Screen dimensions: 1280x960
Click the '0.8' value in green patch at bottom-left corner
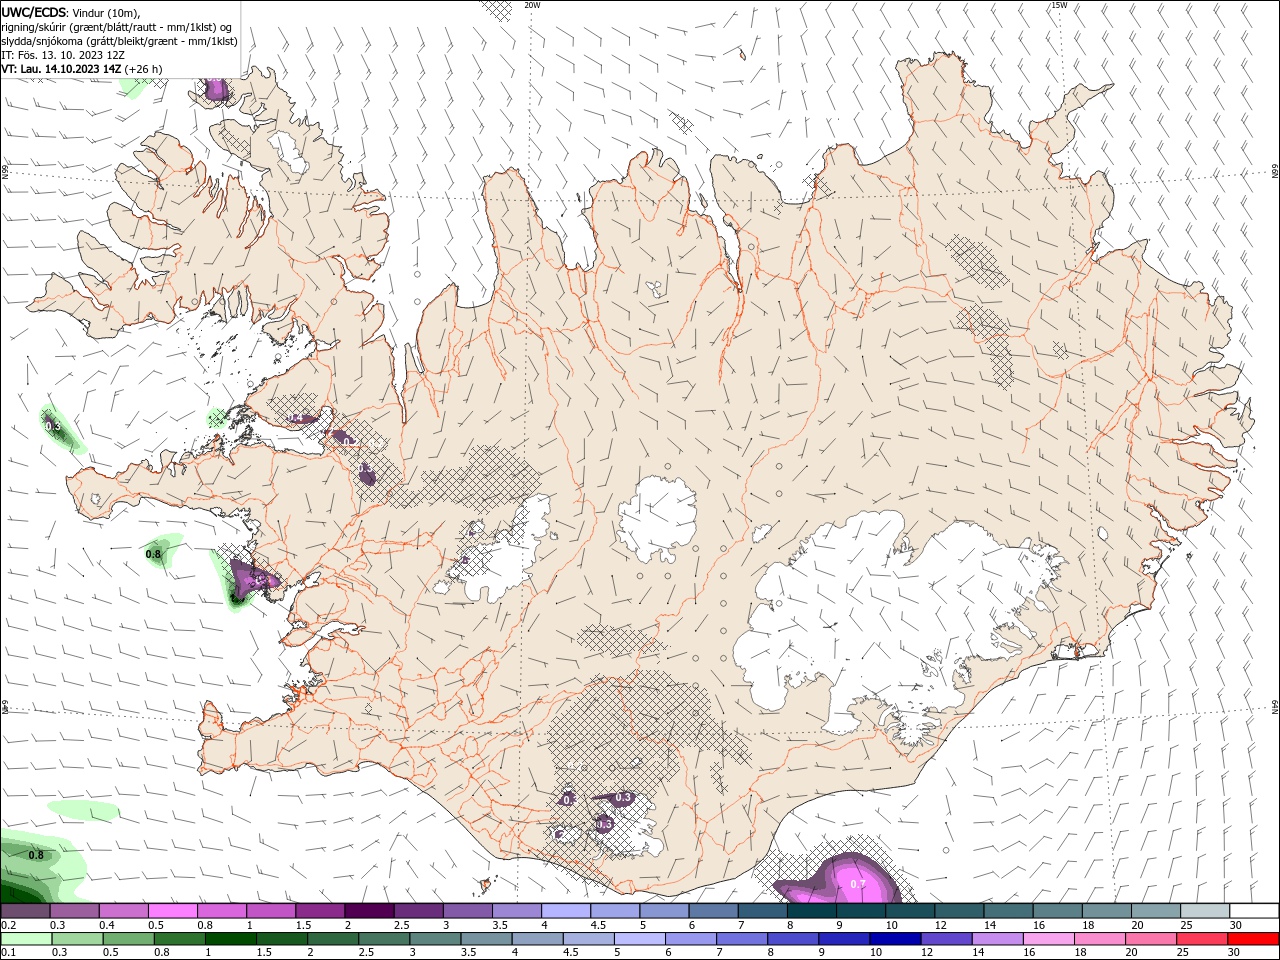tap(36, 855)
